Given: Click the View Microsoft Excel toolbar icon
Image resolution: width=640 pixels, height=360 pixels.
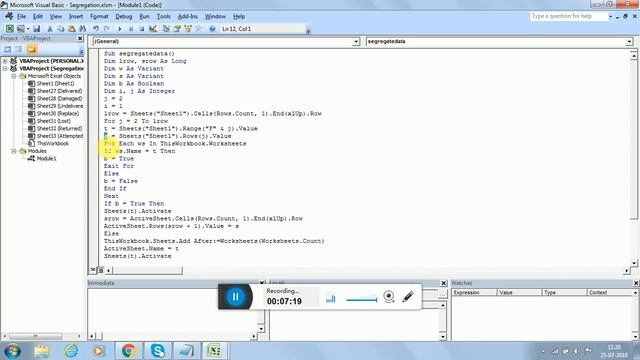Looking at the screenshot, I should (9, 29).
